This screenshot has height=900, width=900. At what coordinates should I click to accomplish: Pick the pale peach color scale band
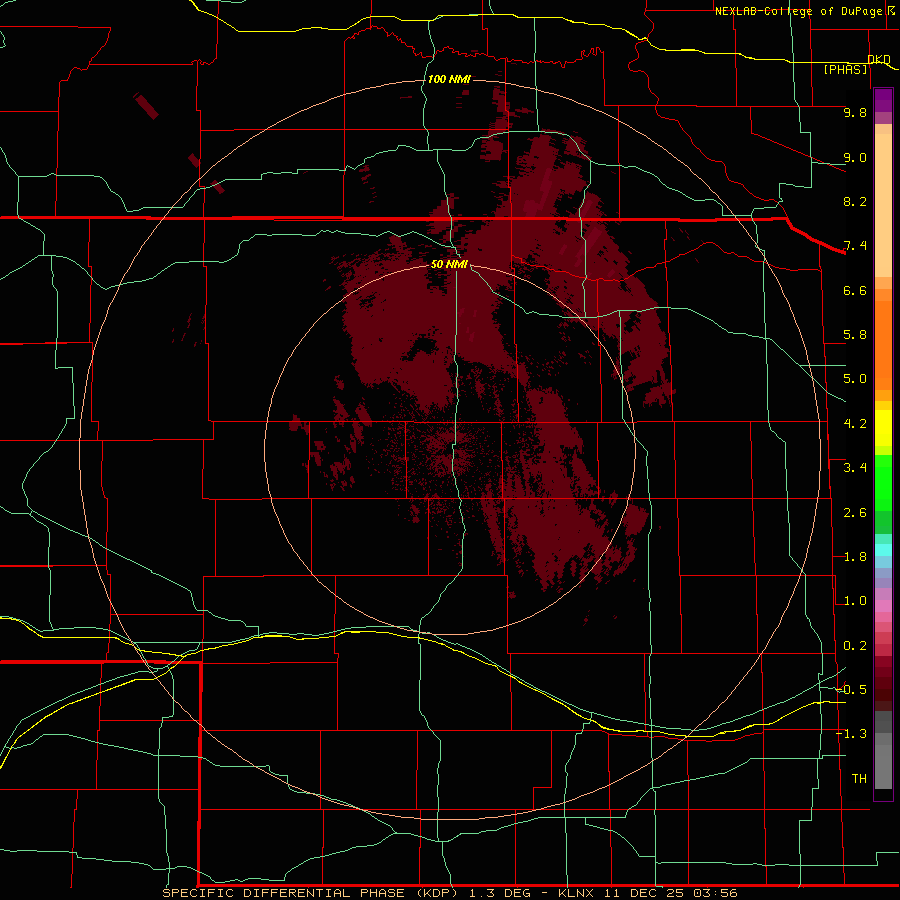click(883, 205)
